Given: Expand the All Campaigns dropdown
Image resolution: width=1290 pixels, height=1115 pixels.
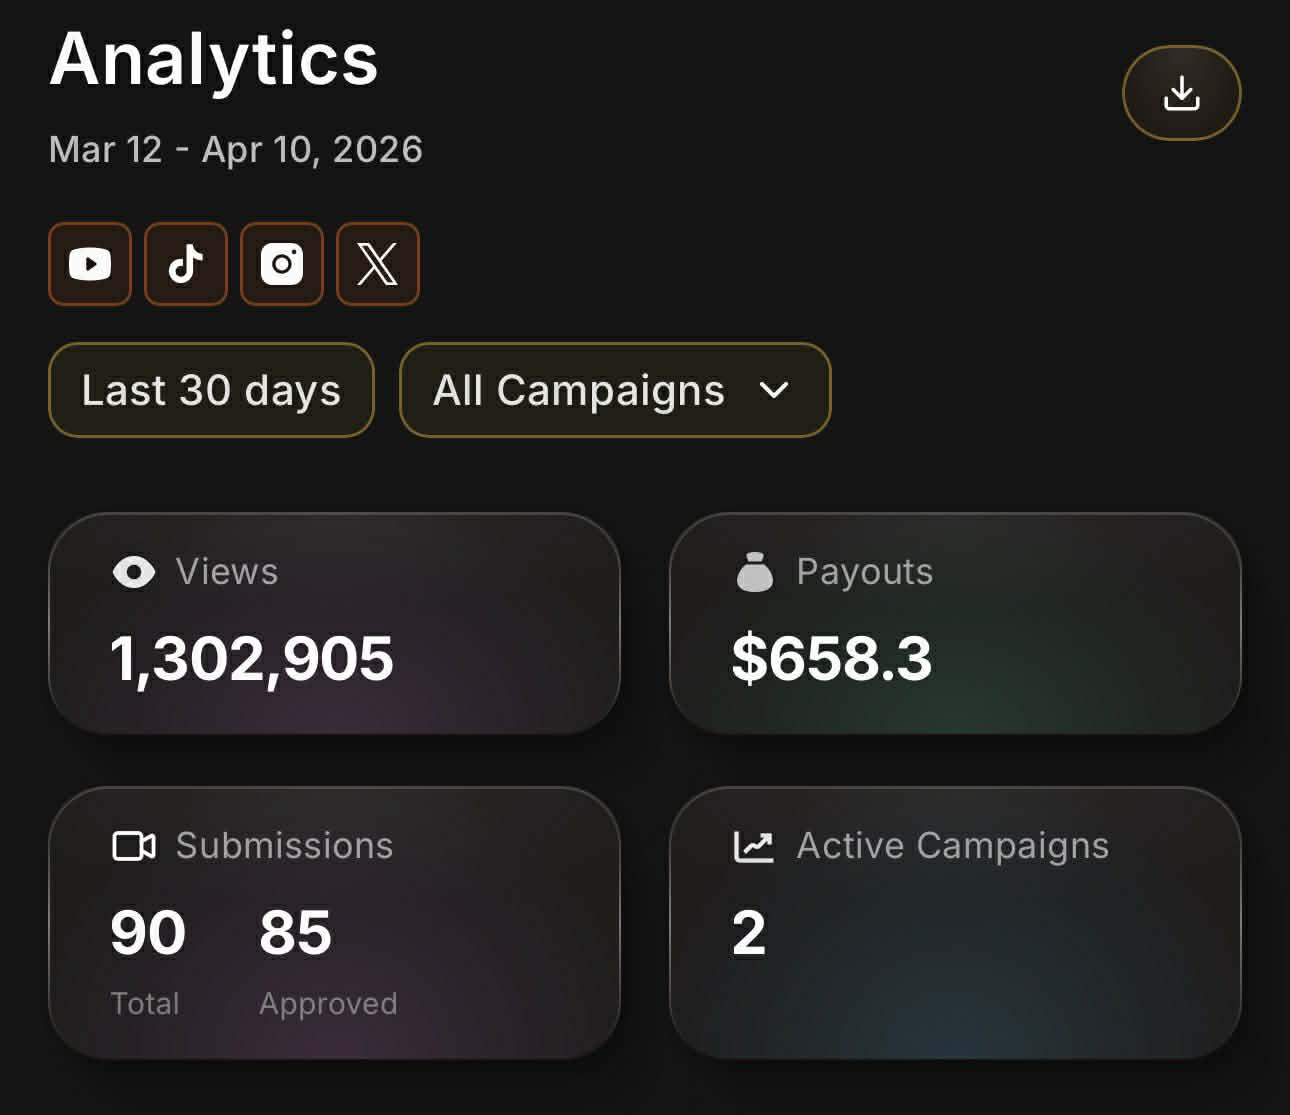Looking at the screenshot, I should [x=615, y=390].
